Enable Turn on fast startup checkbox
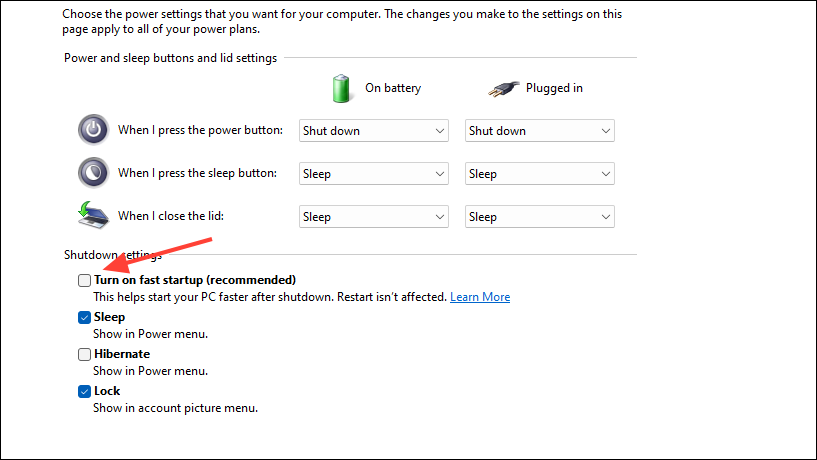This screenshot has height=460, width=817. pyautogui.click(x=84, y=280)
